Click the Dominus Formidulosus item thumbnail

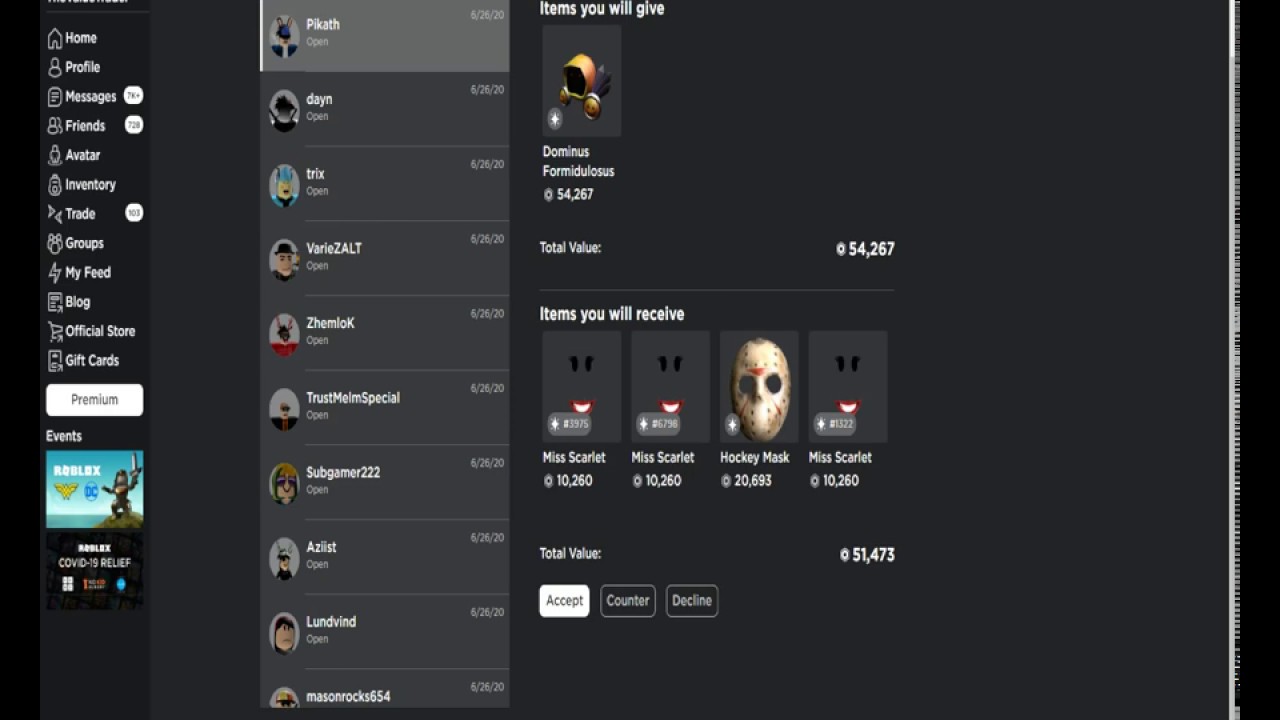pyautogui.click(x=582, y=81)
